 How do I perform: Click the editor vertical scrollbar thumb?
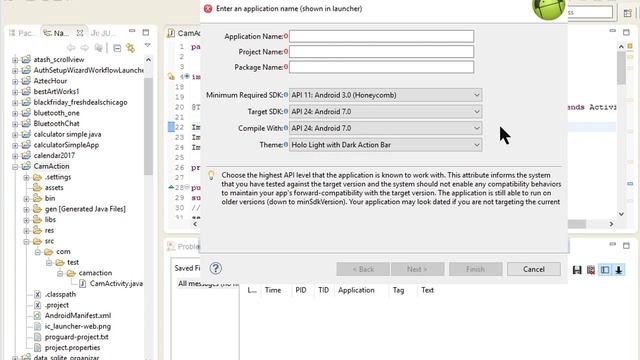[621, 68]
